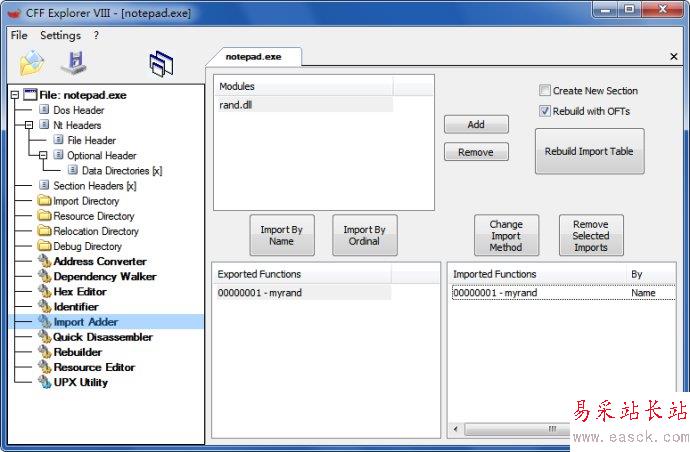690x452 pixels.
Task: Click the notepad.exe file window icon in tree
Action: (30, 94)
